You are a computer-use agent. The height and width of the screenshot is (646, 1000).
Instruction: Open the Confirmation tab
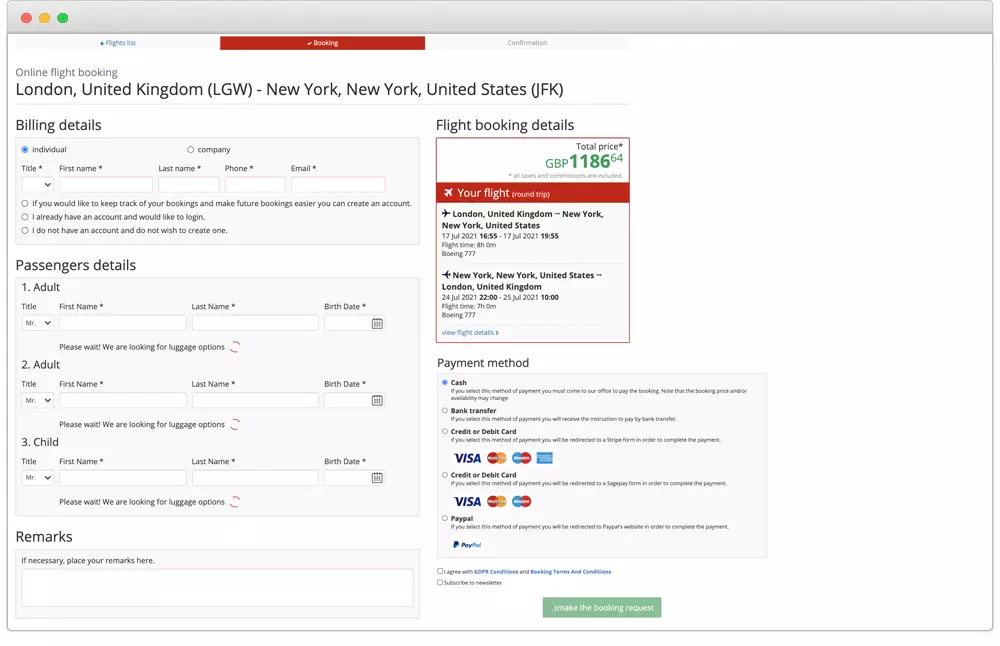click(x=527, y=42)
